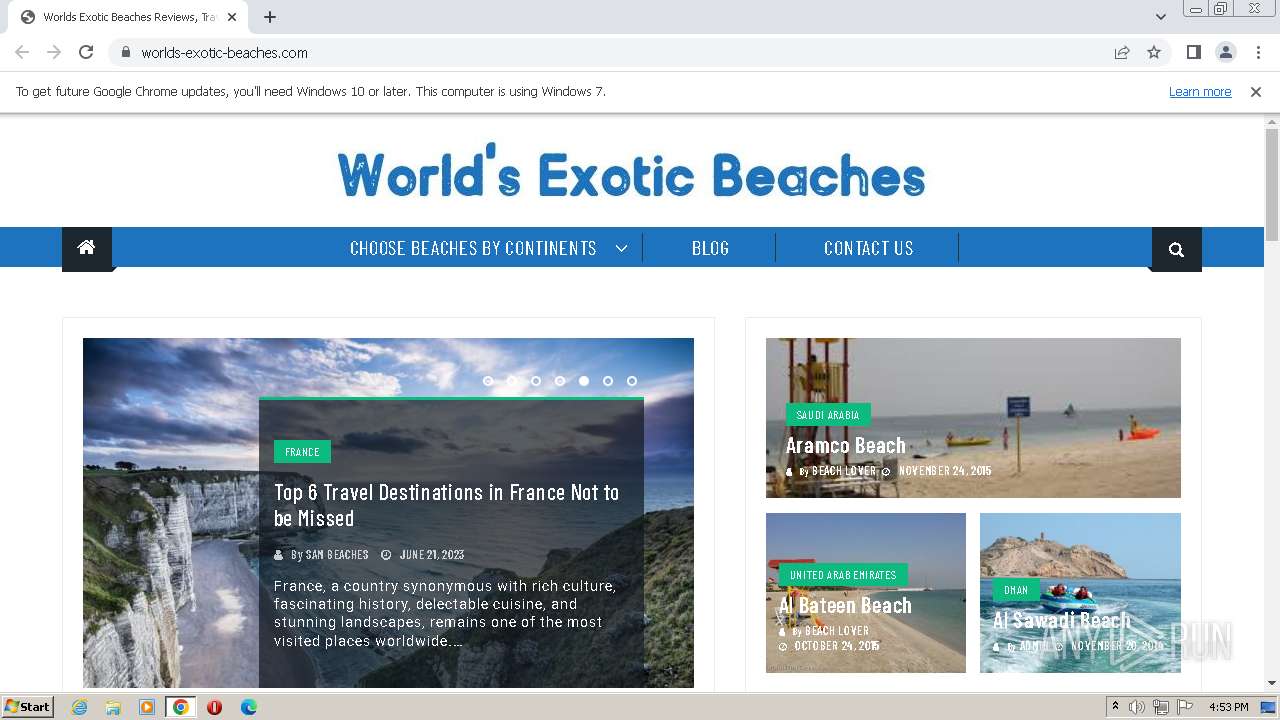Open the Al Sawadi Beach article

(1062, 621)
